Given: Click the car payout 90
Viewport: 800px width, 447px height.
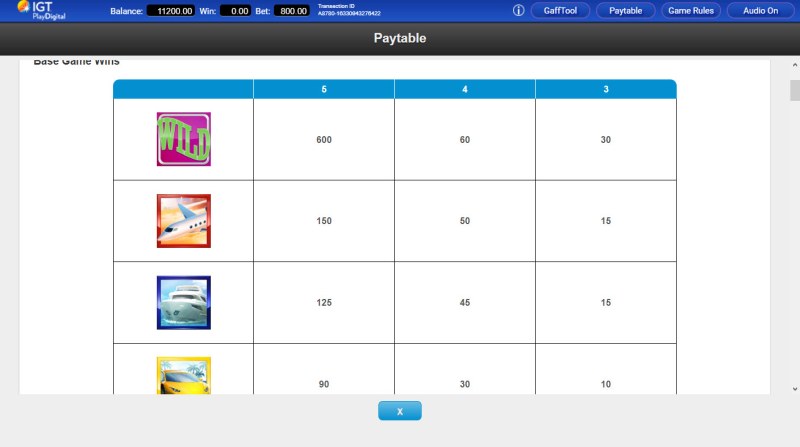Looking at the screenshot, I should click(324, 384).
